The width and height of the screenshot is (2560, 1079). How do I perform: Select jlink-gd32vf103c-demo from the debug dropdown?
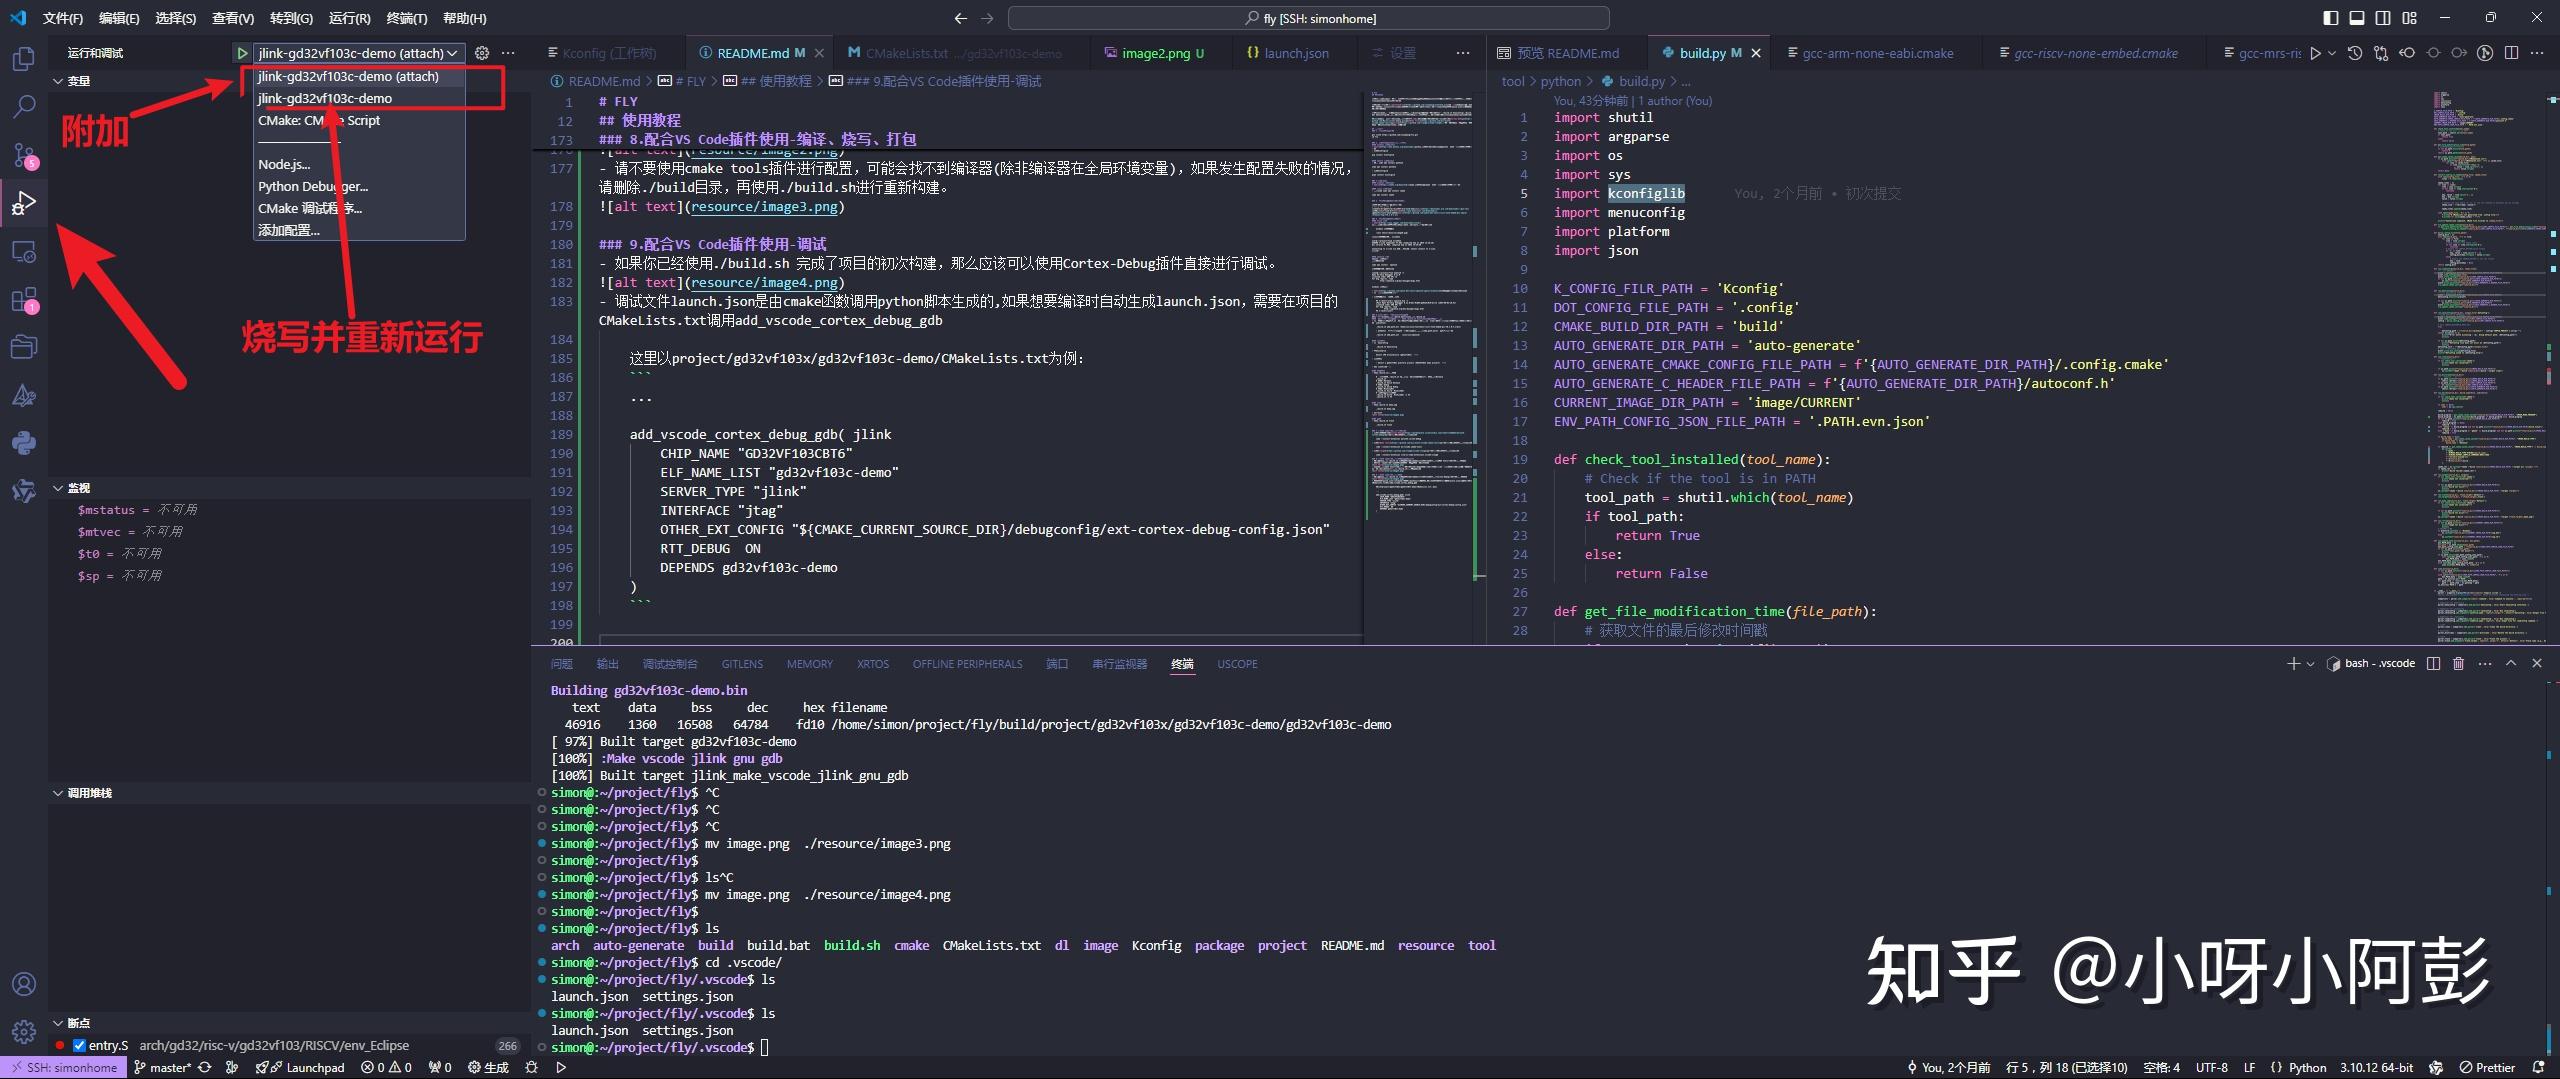pyautogui.click(x=327, y=98)
